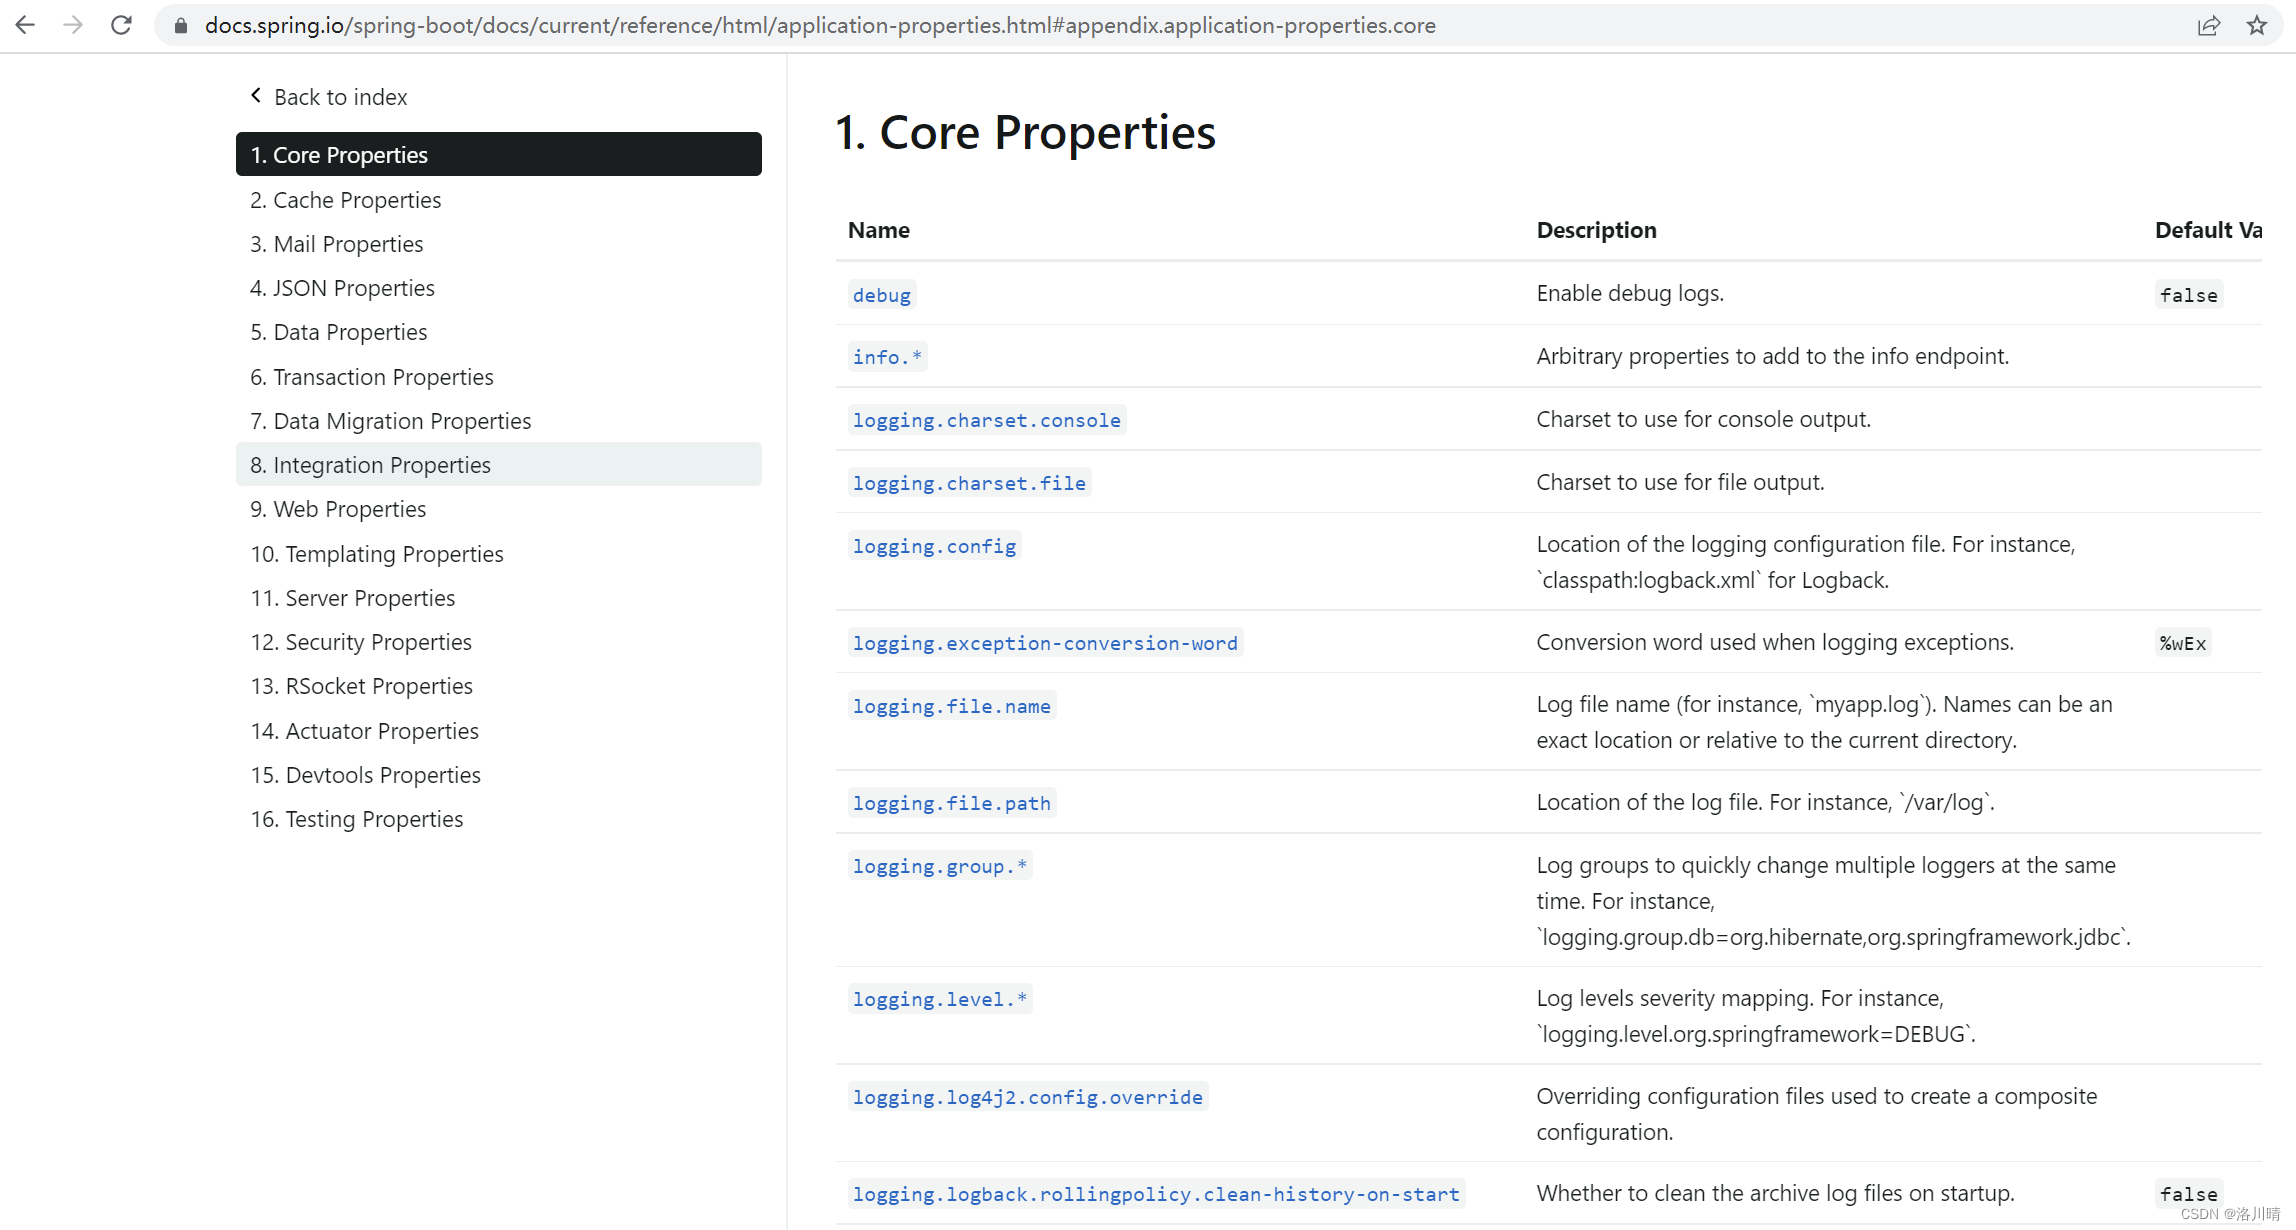Image resolution: width=2296 pixels, height=1230 pixels.
Task: Open the info.* property link
Action: click(x=886, y=356)
